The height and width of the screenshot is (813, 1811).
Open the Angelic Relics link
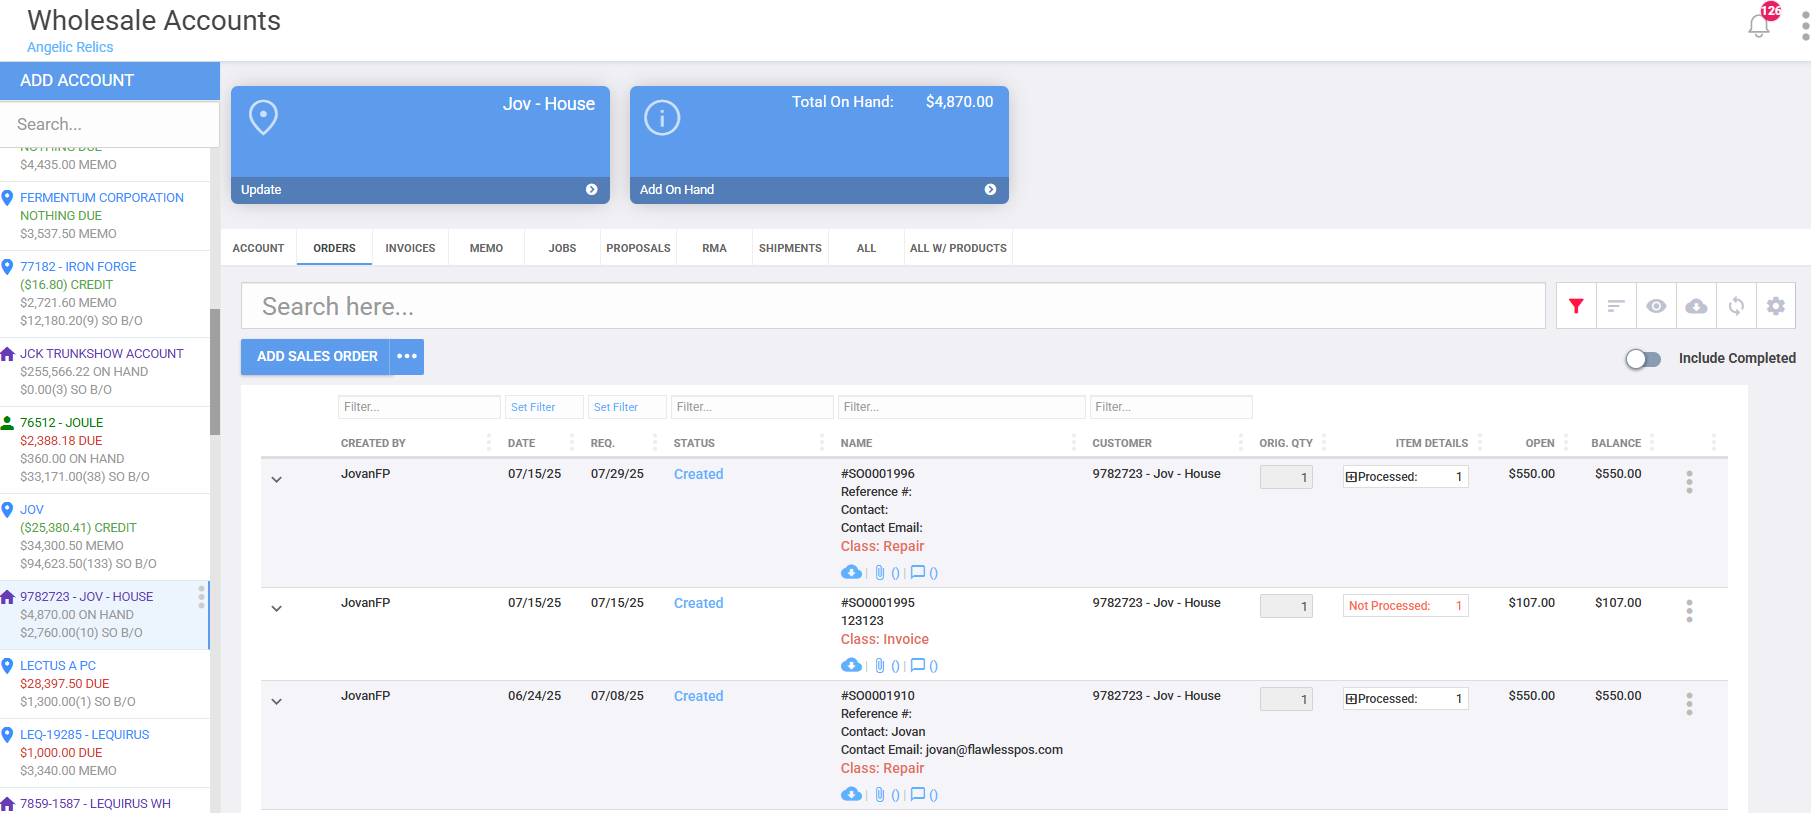(x=70, y=47)
